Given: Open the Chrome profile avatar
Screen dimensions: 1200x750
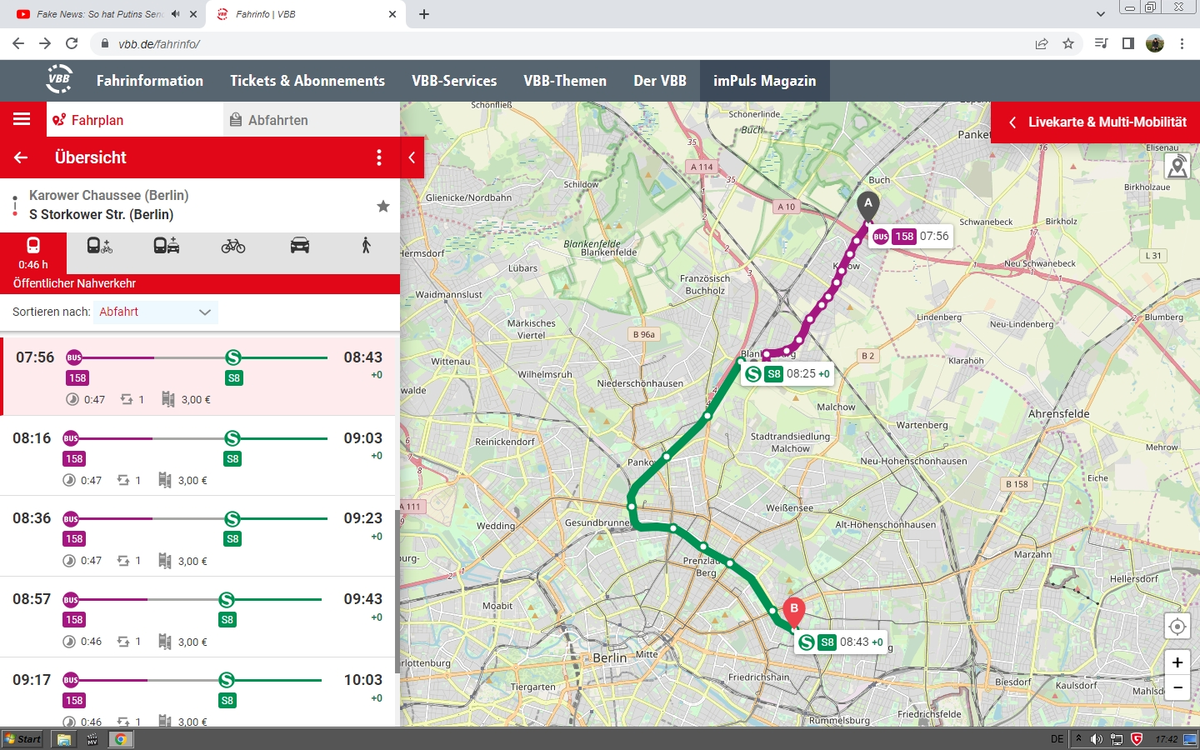Looking at the screenshot, I should 1155,43.
